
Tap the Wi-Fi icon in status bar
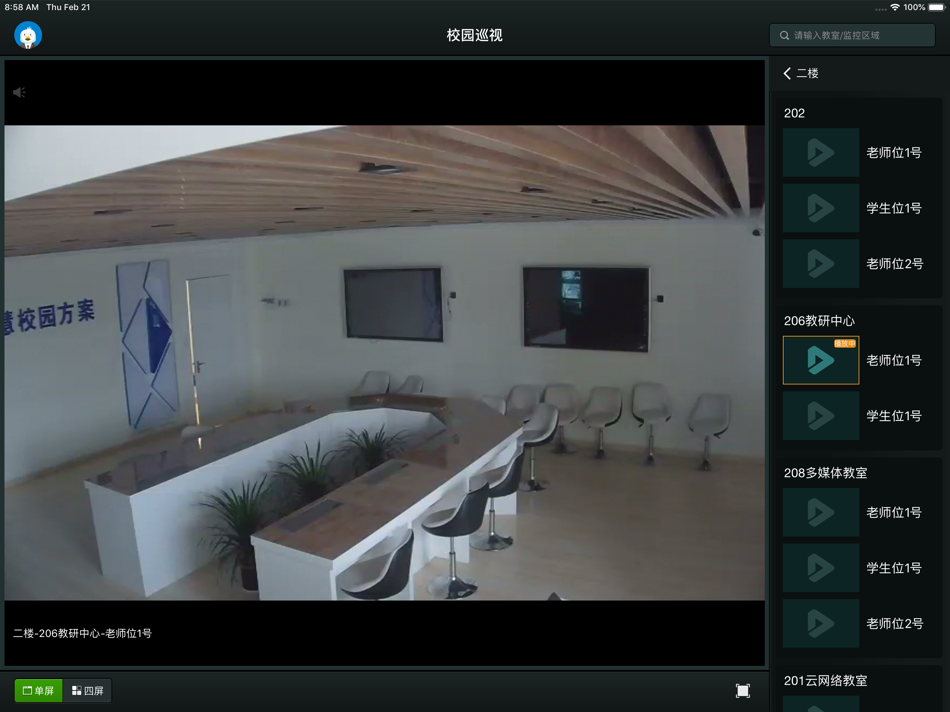pyautogui.click(x=895, y=7)
